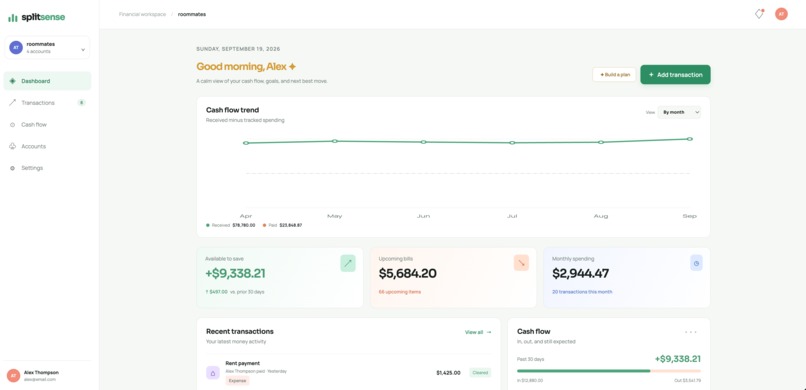Open the View By month dropdown
The image size is (806, 390).
point(679,112)
